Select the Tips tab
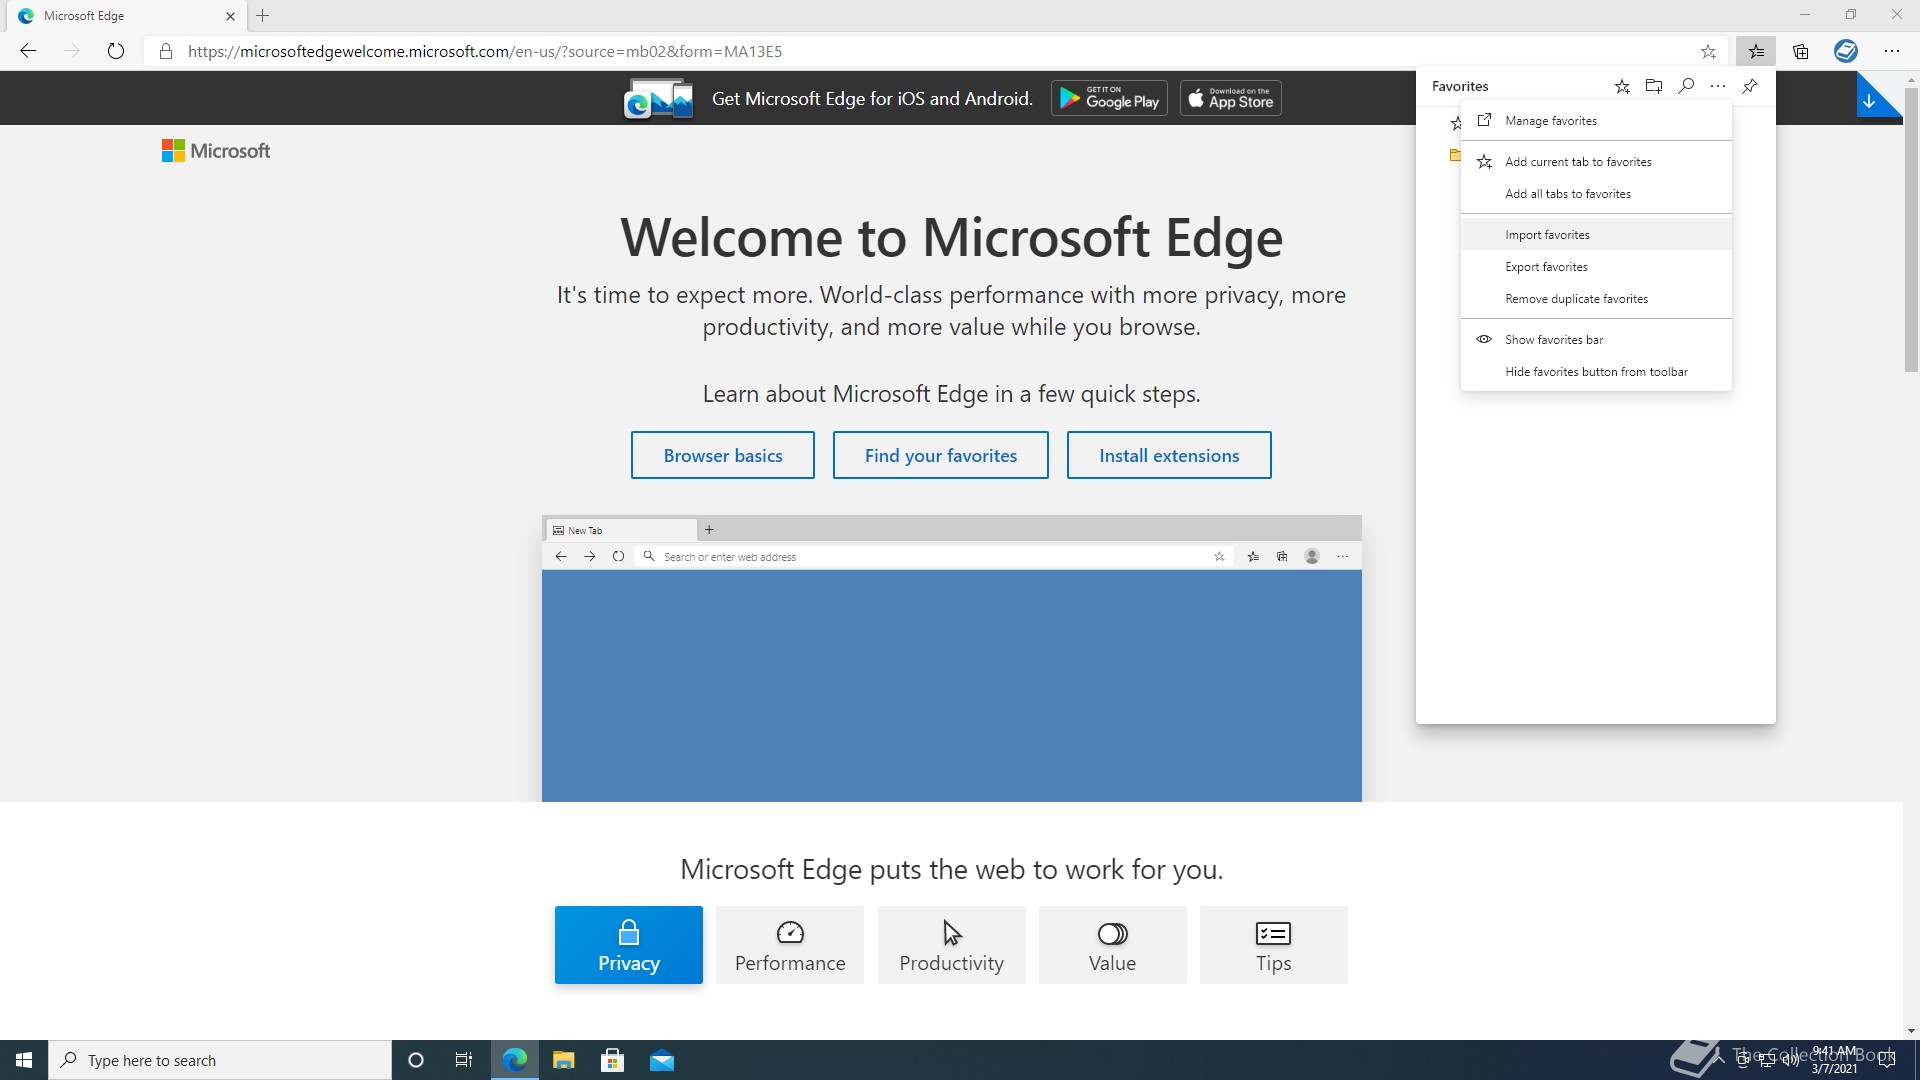Screen dimensions: 1920x1080 point(1274,945)
